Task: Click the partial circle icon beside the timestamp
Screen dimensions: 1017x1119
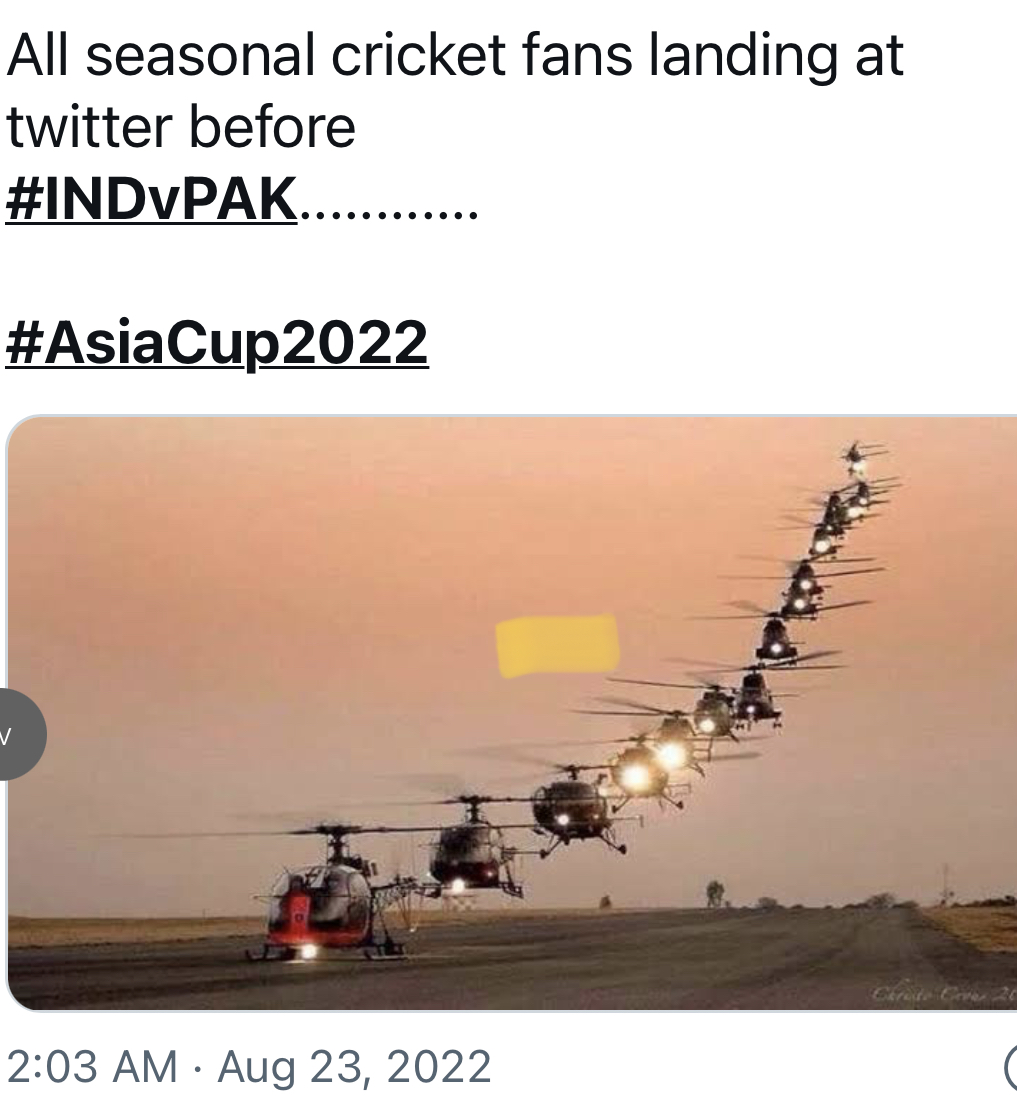Action: click(x=1010, y=1068)
